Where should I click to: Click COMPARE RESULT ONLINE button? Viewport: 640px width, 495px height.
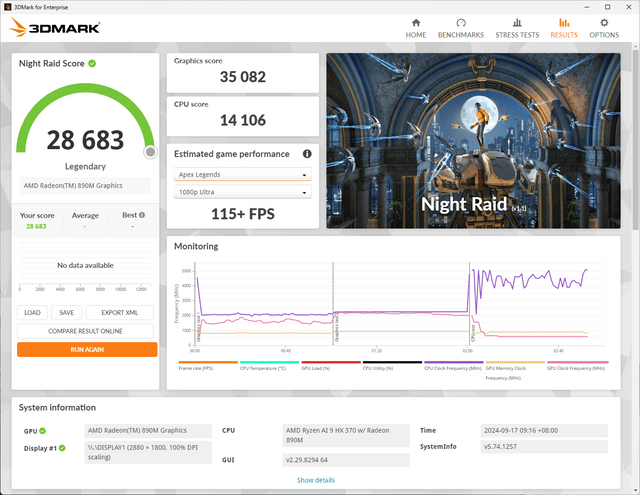pos(85,331)
